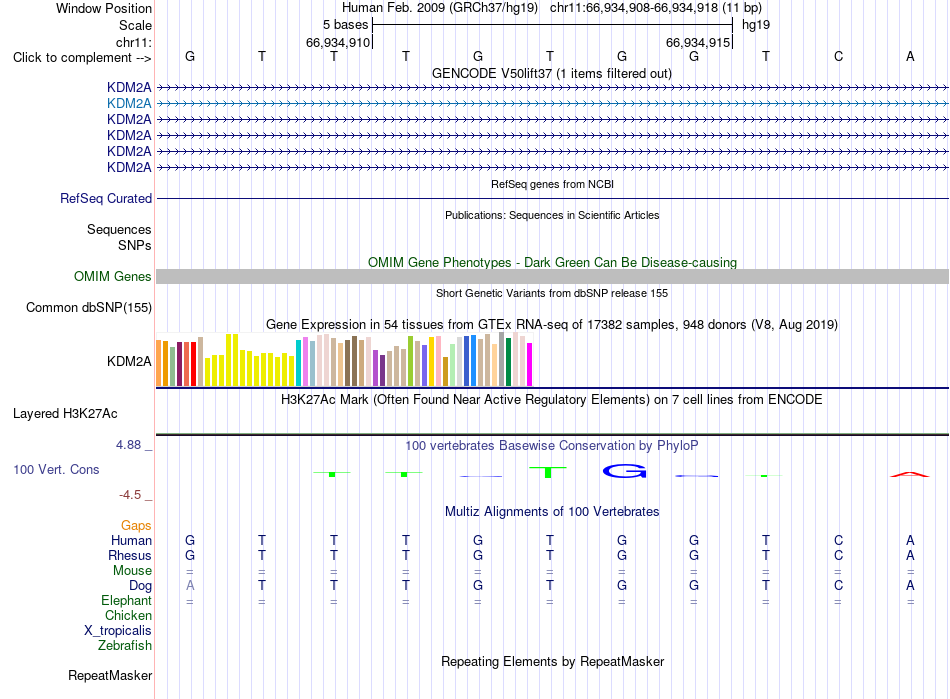The height and width of the screenshot is (699, 950).
Task: Select the Human species row label
Action: (x=131, y=540)
